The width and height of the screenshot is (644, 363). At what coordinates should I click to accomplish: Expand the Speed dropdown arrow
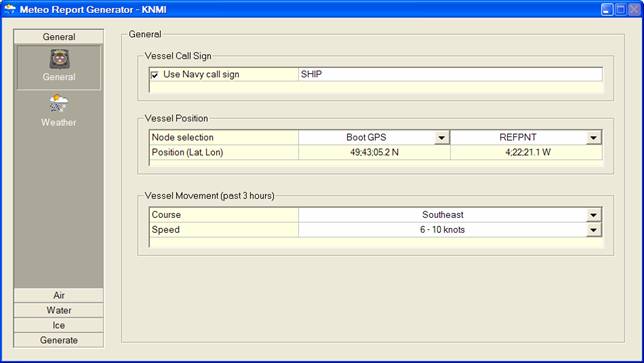pyautogui.click(x=593, y=230)
